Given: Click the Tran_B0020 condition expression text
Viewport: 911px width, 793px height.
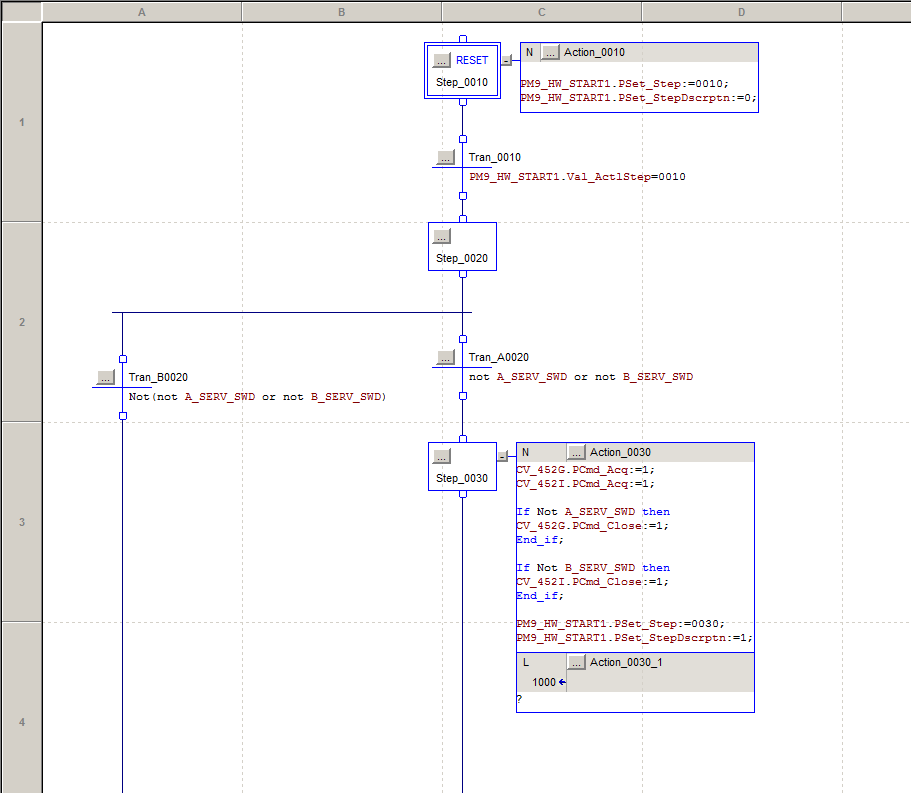Looking at the screenshot, I should point(257,396).
